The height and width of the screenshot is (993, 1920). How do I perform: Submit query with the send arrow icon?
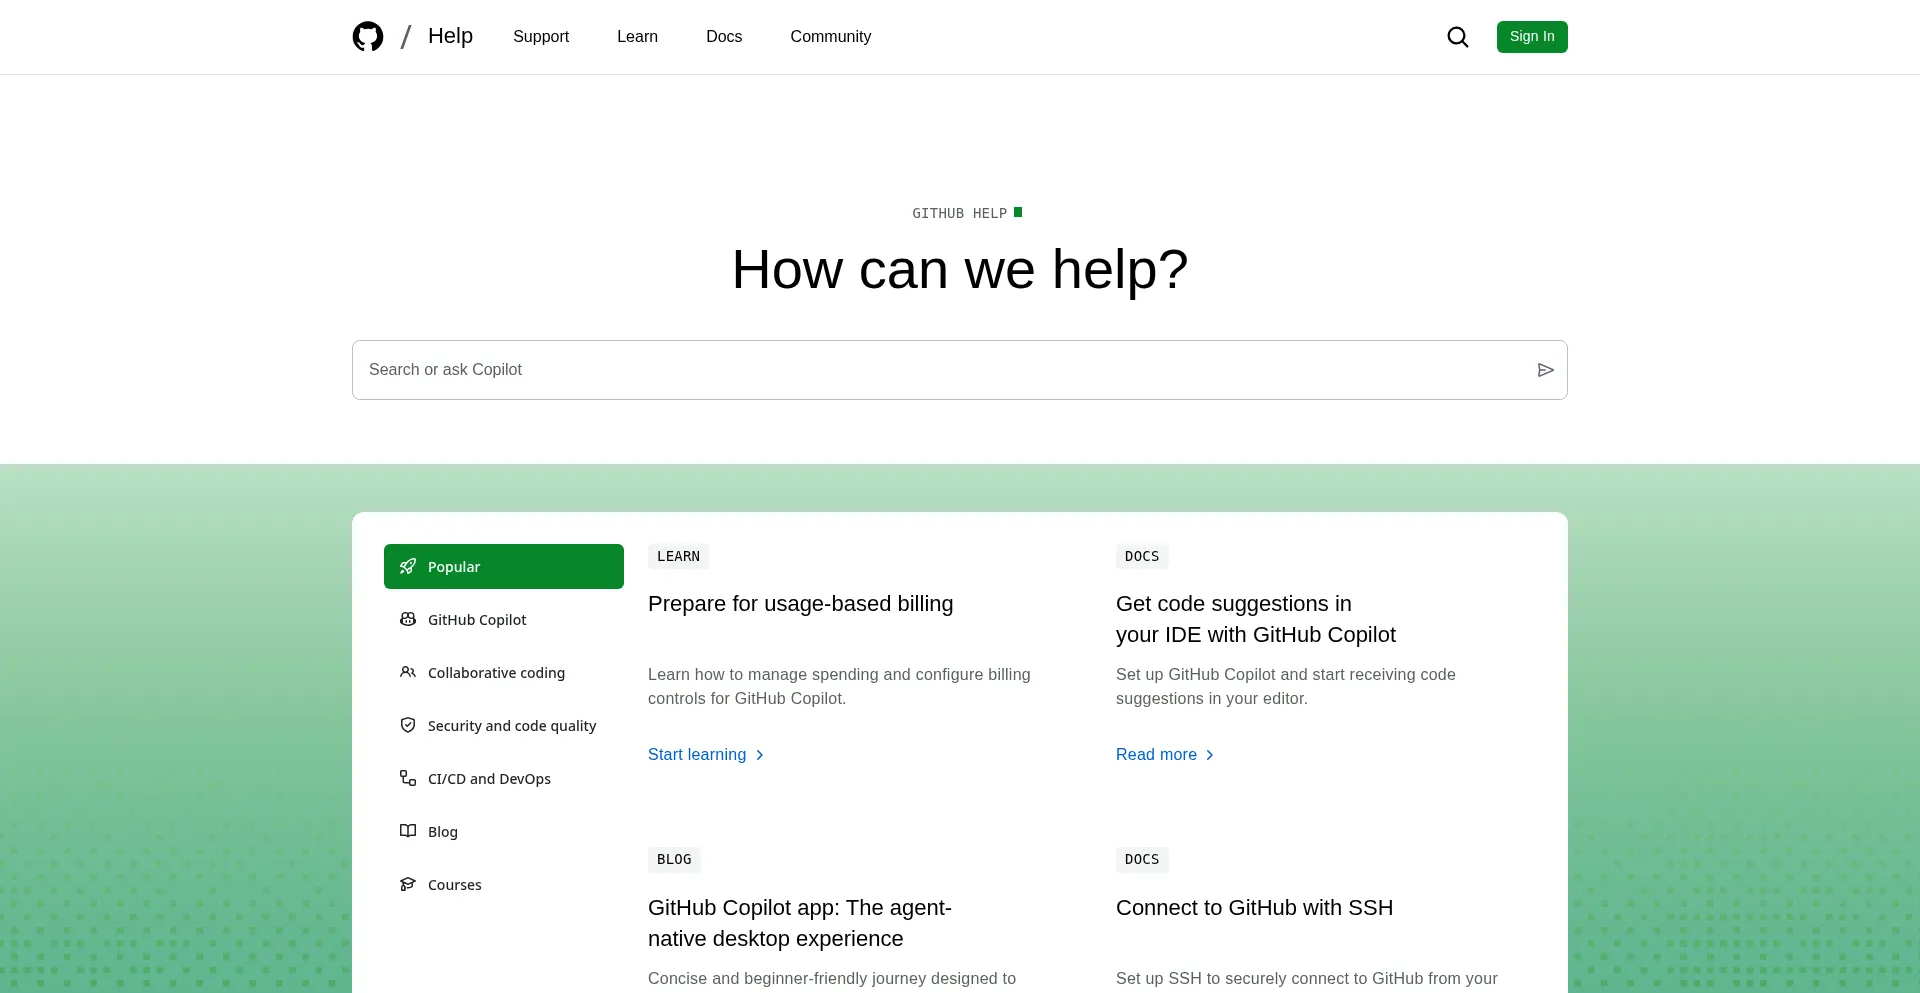pos(1545,370)
